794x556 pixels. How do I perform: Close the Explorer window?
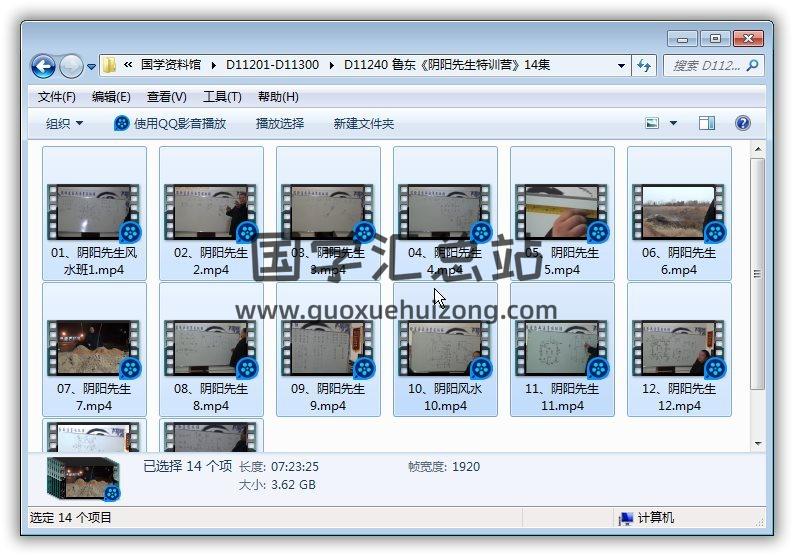(x=748, y=39)
